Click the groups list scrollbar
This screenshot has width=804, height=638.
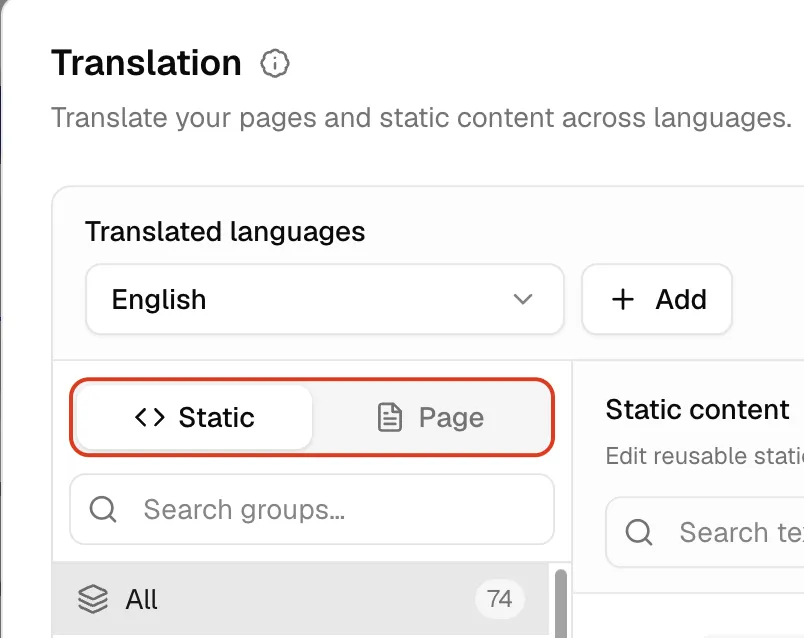(x=561, y=604)
